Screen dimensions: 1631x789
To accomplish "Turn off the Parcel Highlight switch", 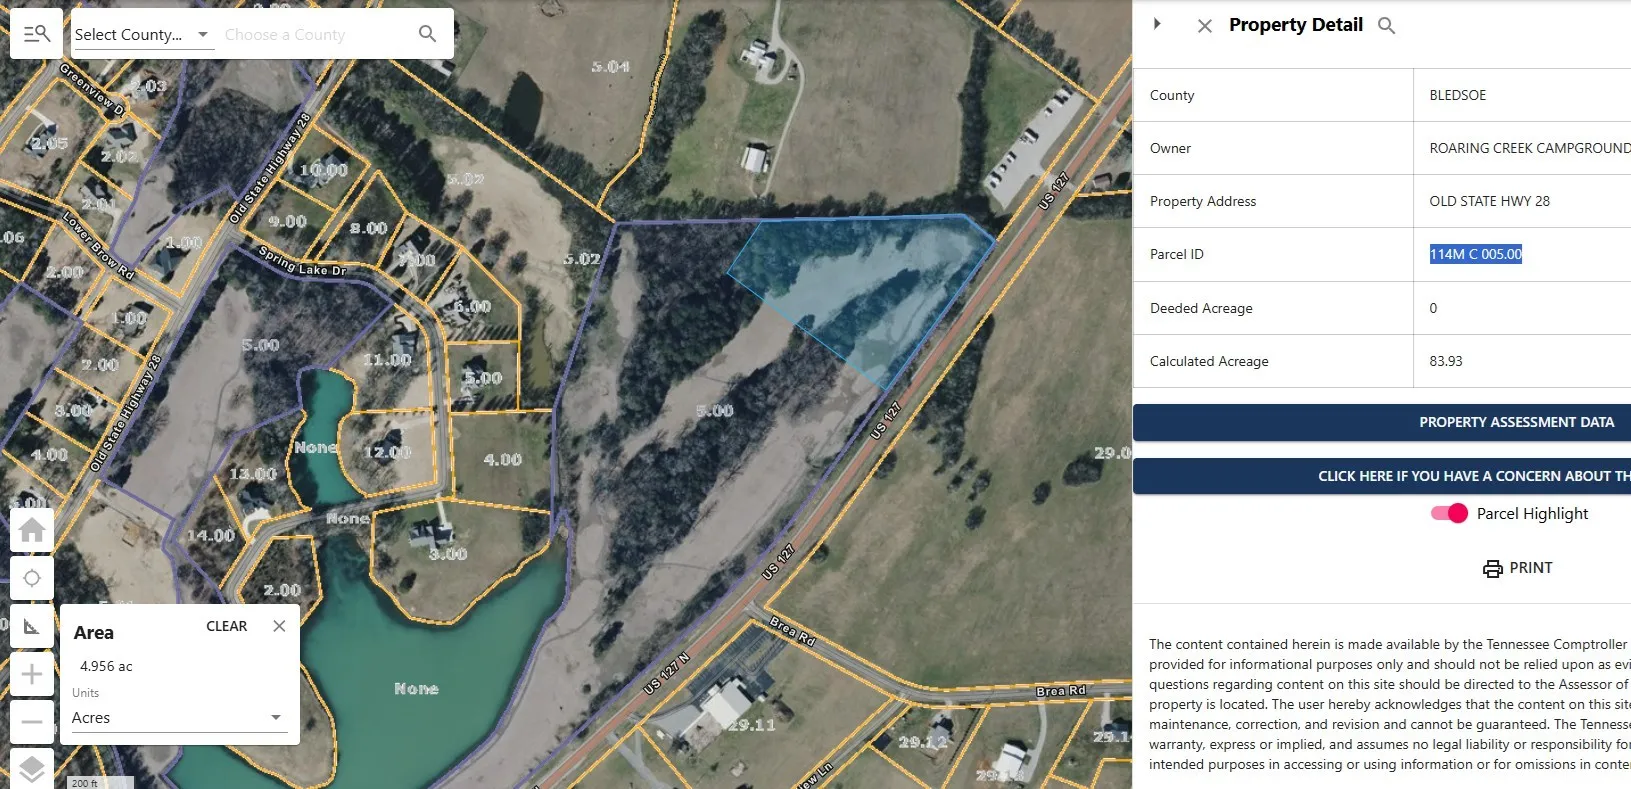I will [x=1448, y=514].
